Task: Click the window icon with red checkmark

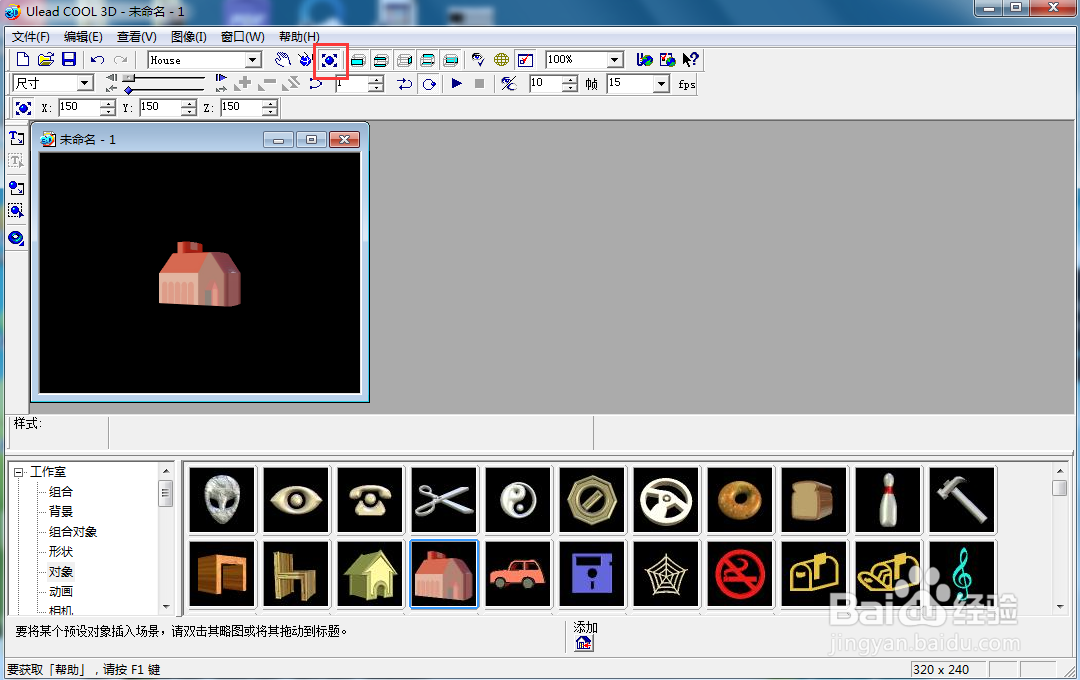Action: 526,60
